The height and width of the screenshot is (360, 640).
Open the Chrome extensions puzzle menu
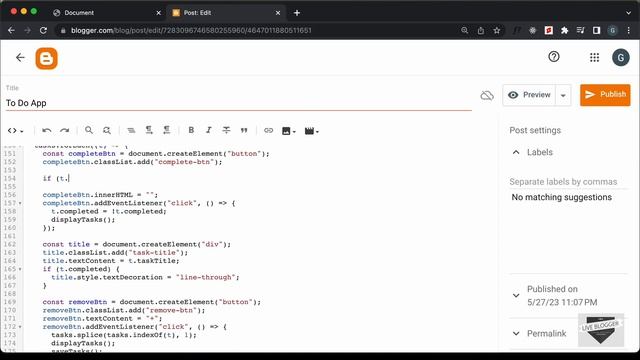[x=564, y=31]
